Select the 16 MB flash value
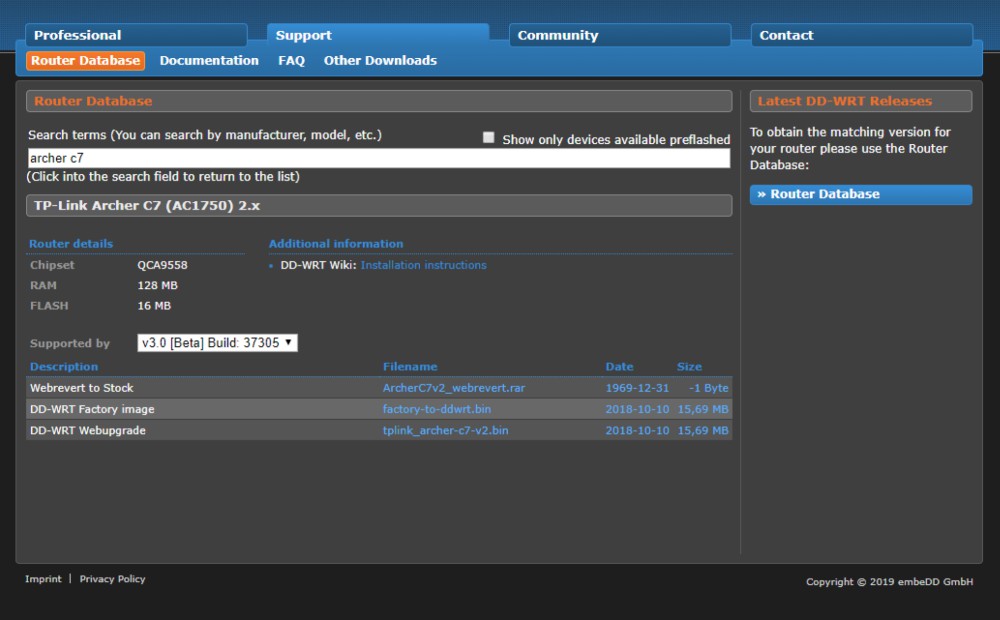Screen dimensions: 1000x620 [154, 306]
